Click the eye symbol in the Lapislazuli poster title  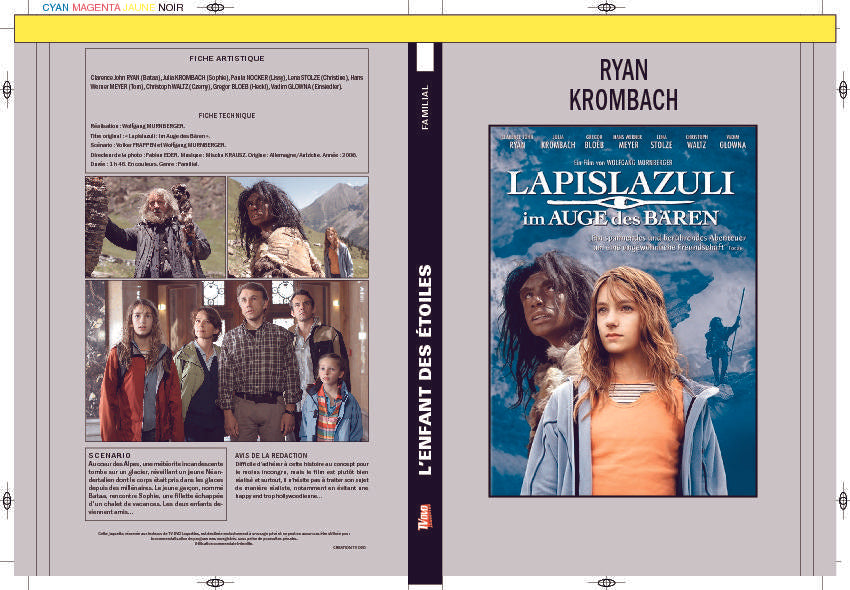620,200
